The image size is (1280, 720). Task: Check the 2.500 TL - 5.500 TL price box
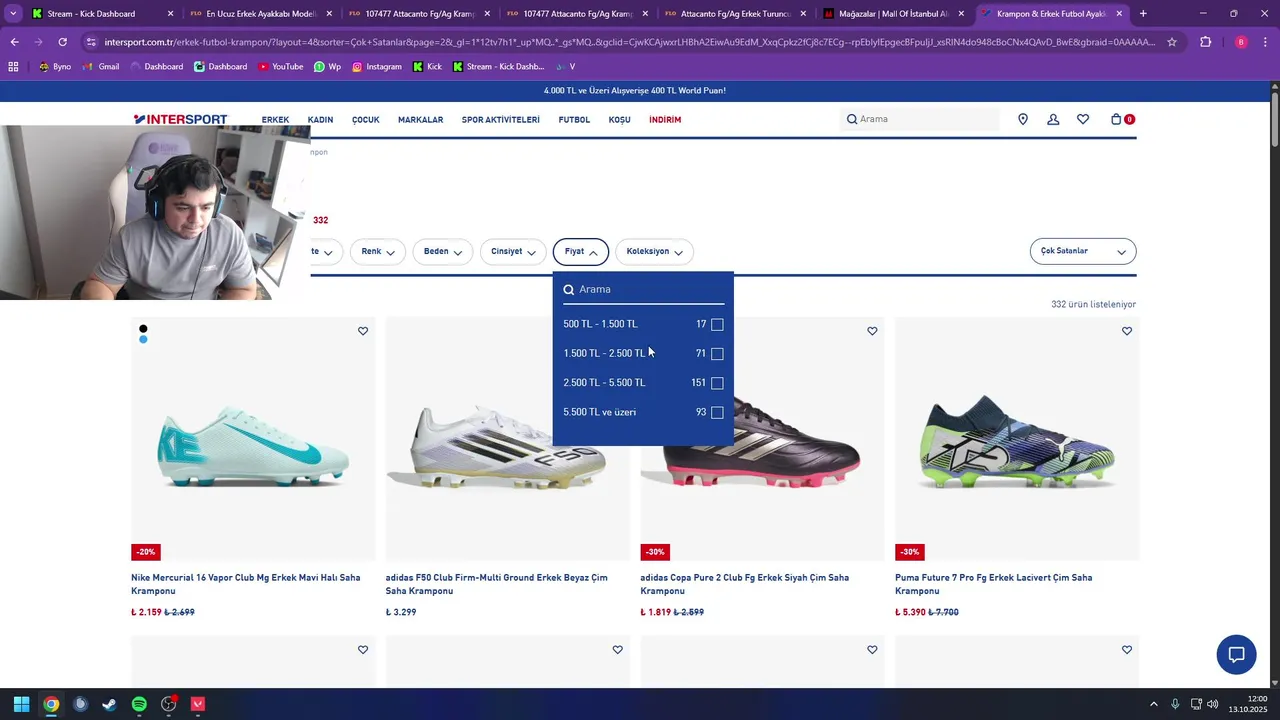pos(717,383)
